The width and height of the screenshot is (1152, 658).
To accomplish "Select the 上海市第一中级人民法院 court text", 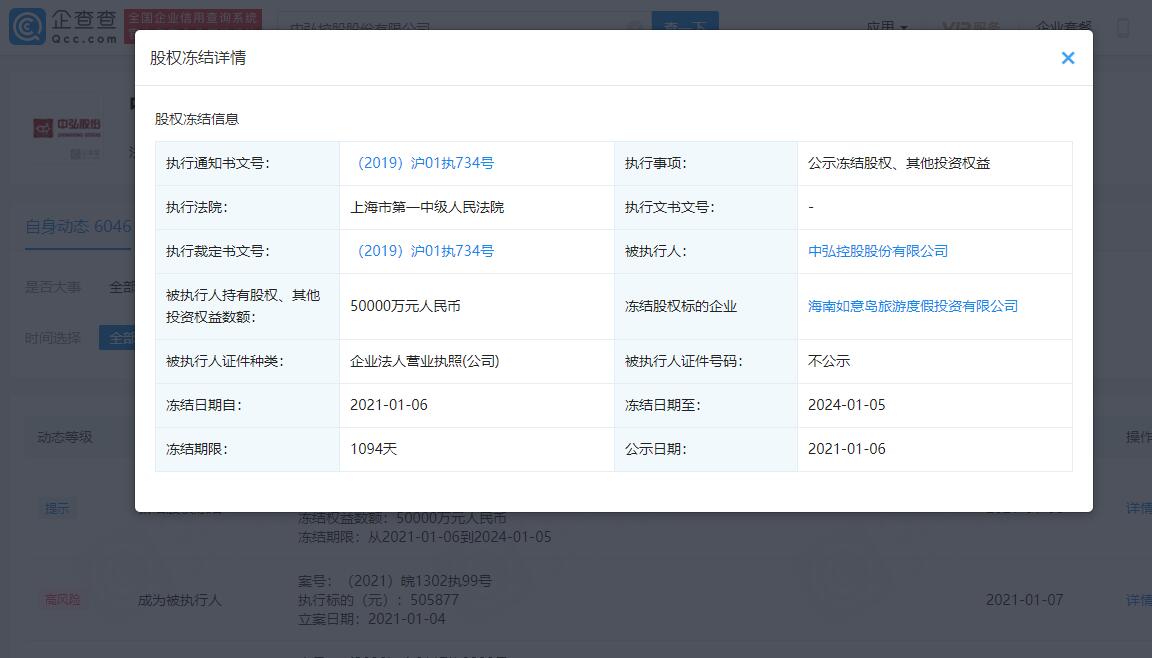I will (427, 207).
